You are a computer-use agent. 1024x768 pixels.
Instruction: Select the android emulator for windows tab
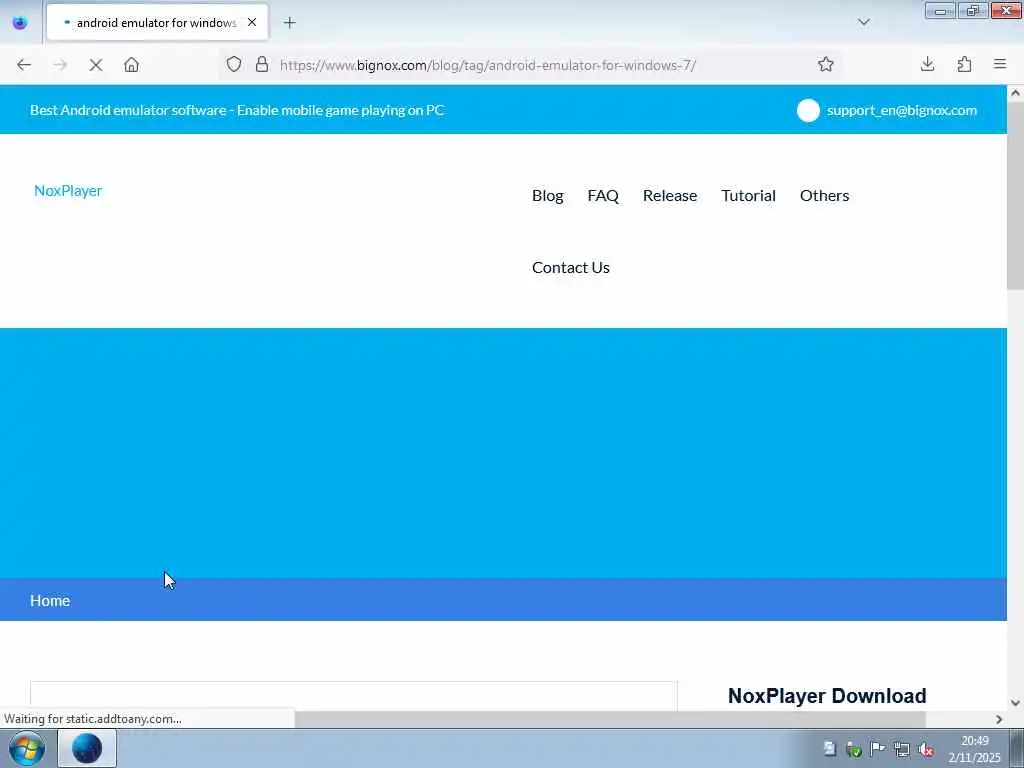pyautogui.click(x=157, y=22)
